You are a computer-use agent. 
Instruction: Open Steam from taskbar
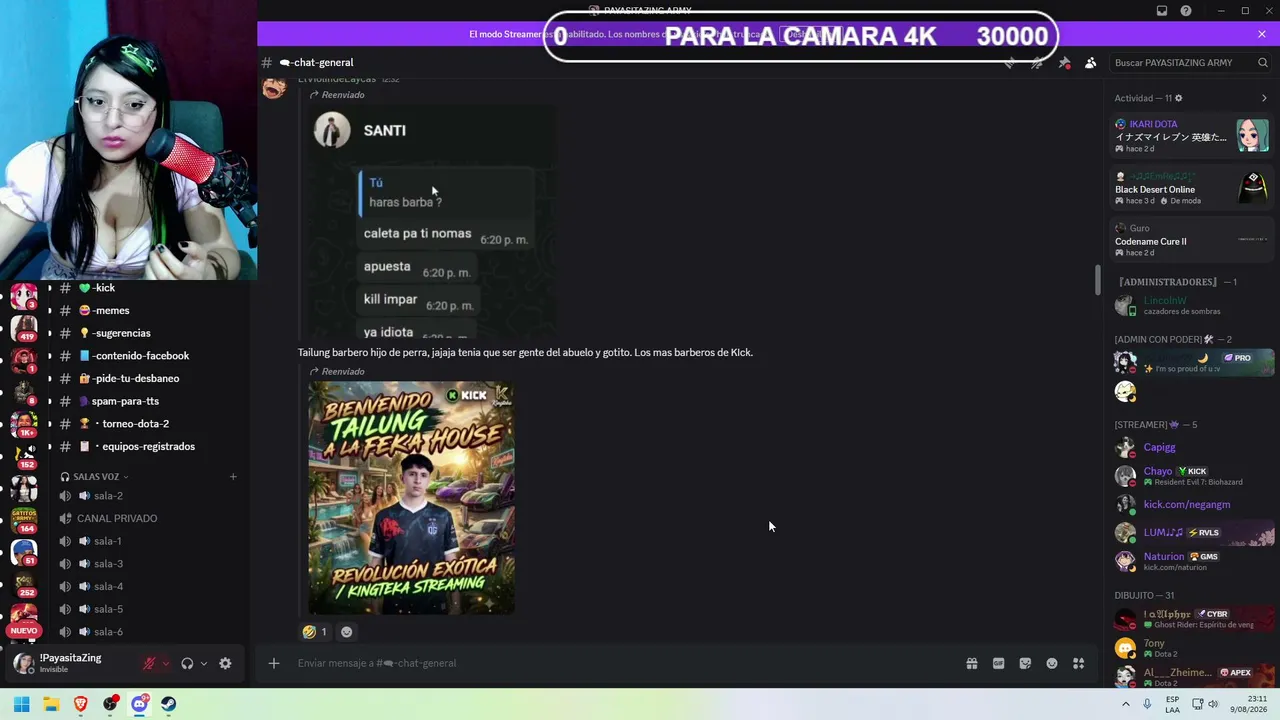(x=169, y=704)
